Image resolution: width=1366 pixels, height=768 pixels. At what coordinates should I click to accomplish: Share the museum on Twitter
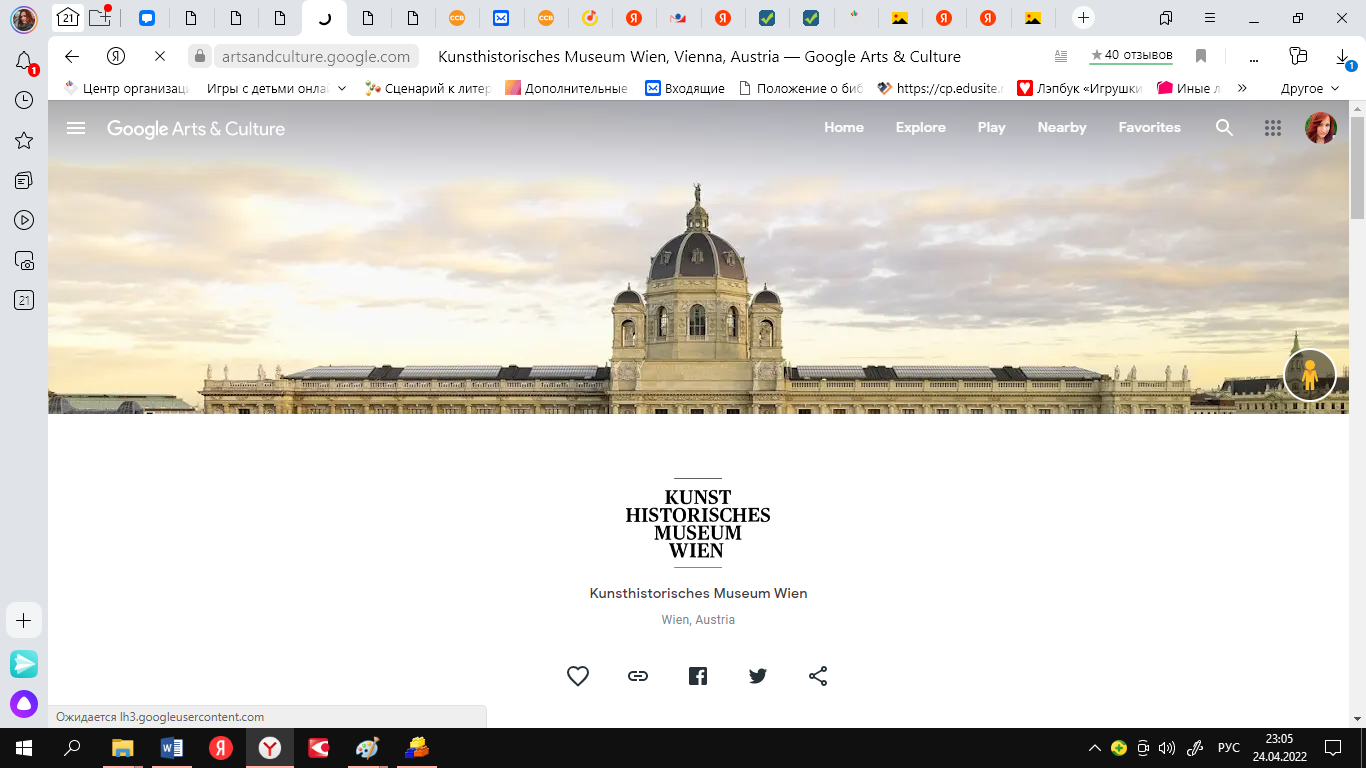click(758, 676)
